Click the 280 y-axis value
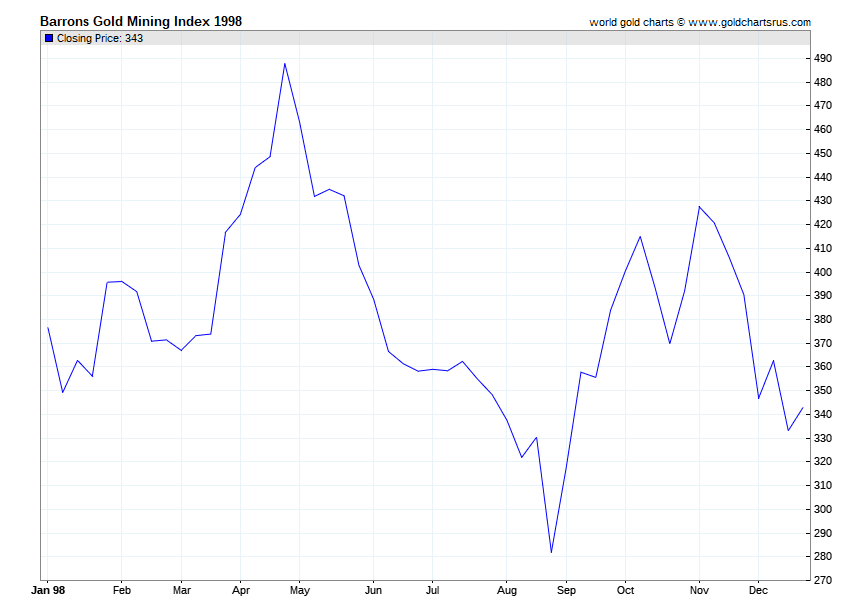The image size is (850, 616). coord(823,556)
